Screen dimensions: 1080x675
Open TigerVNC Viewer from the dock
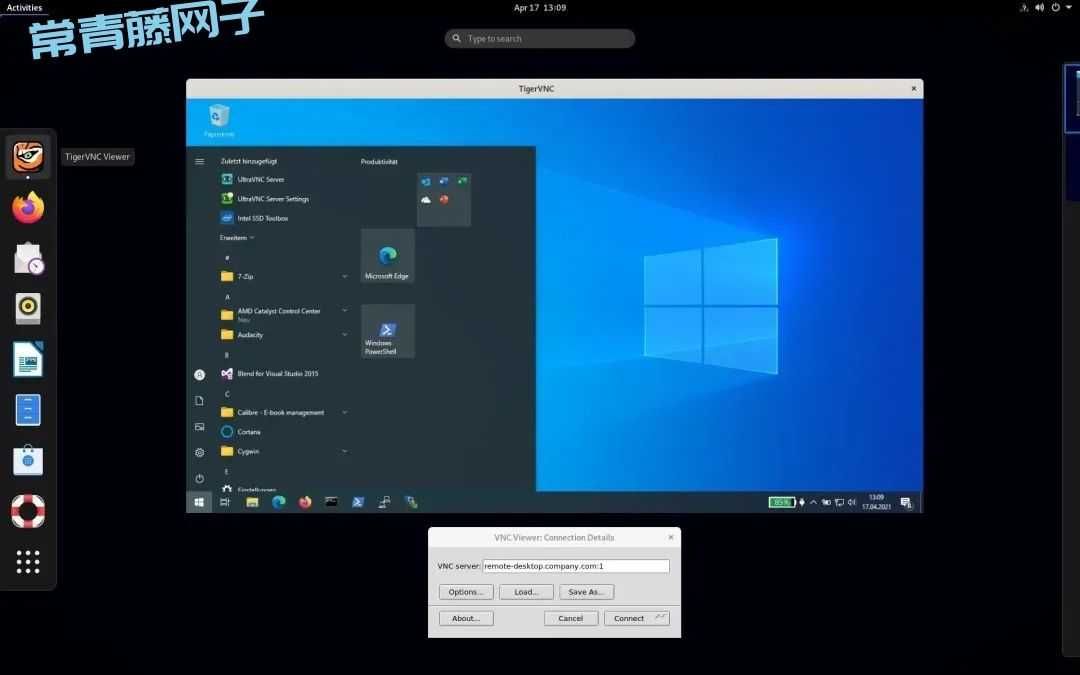[28, 156]
